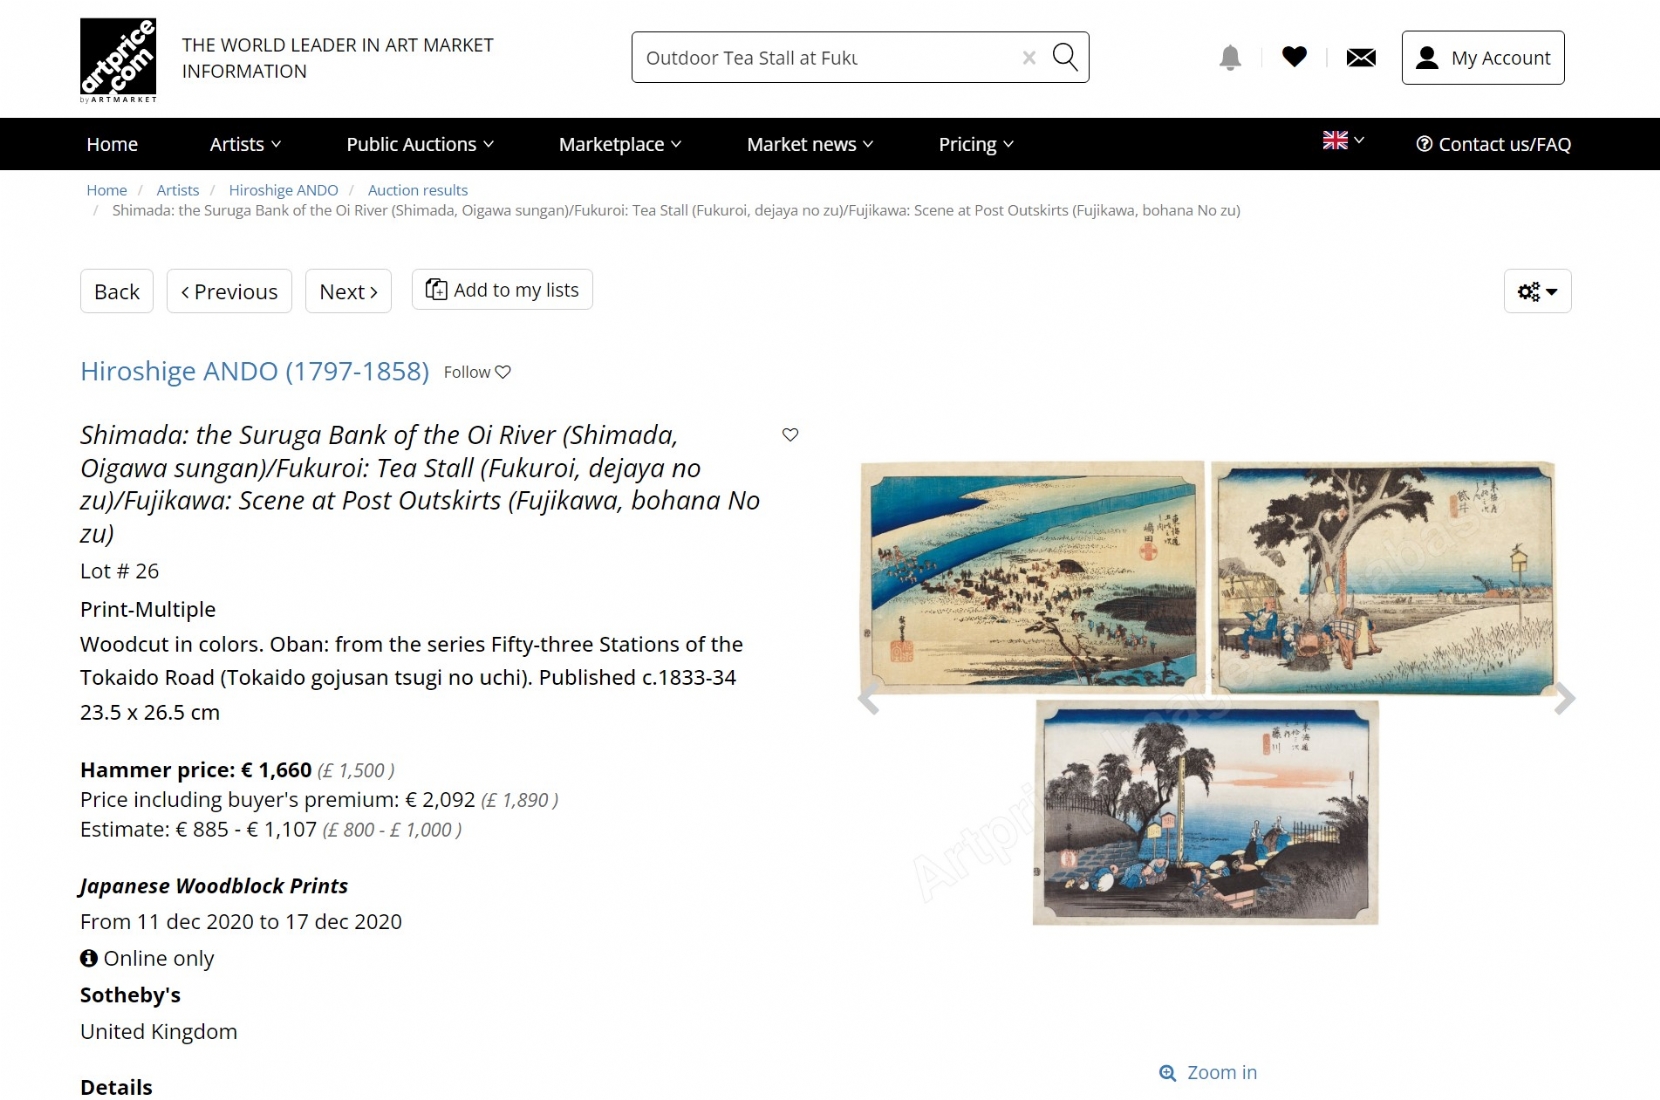Open the Public Auctions menu
Screen dimensions: 1660x1100
420,144
